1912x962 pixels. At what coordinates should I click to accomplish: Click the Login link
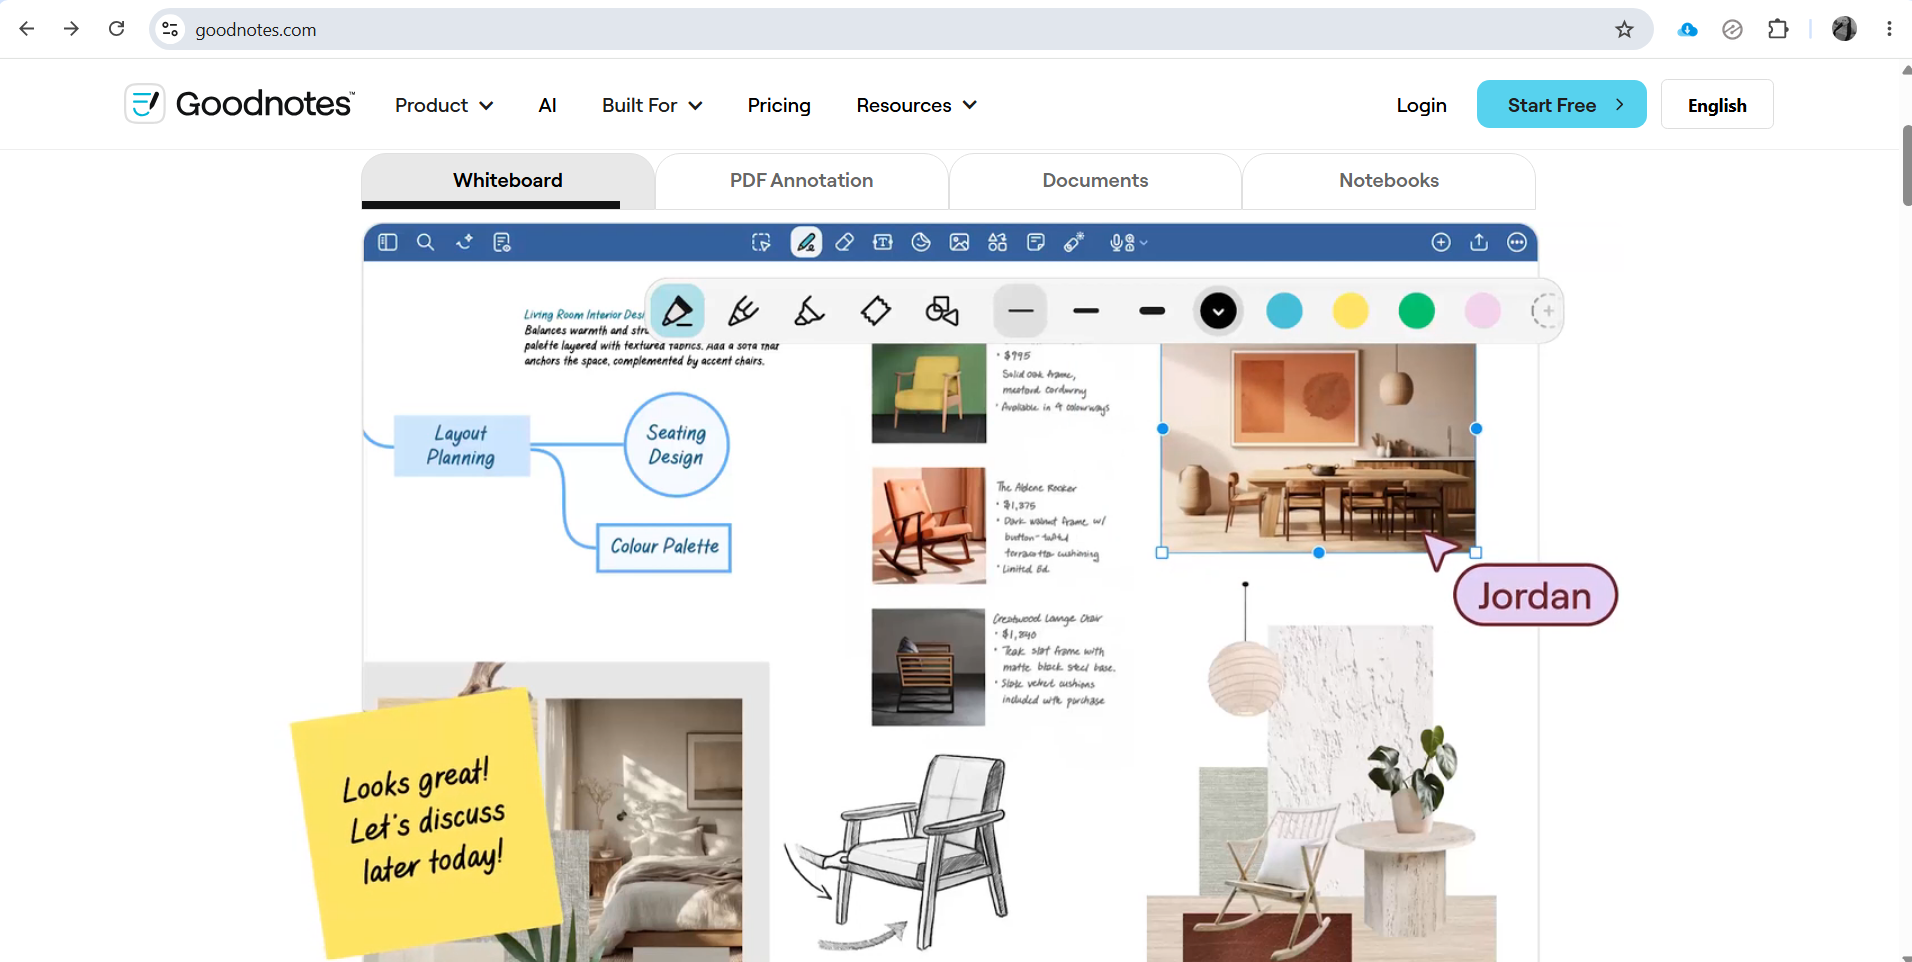1421,105
